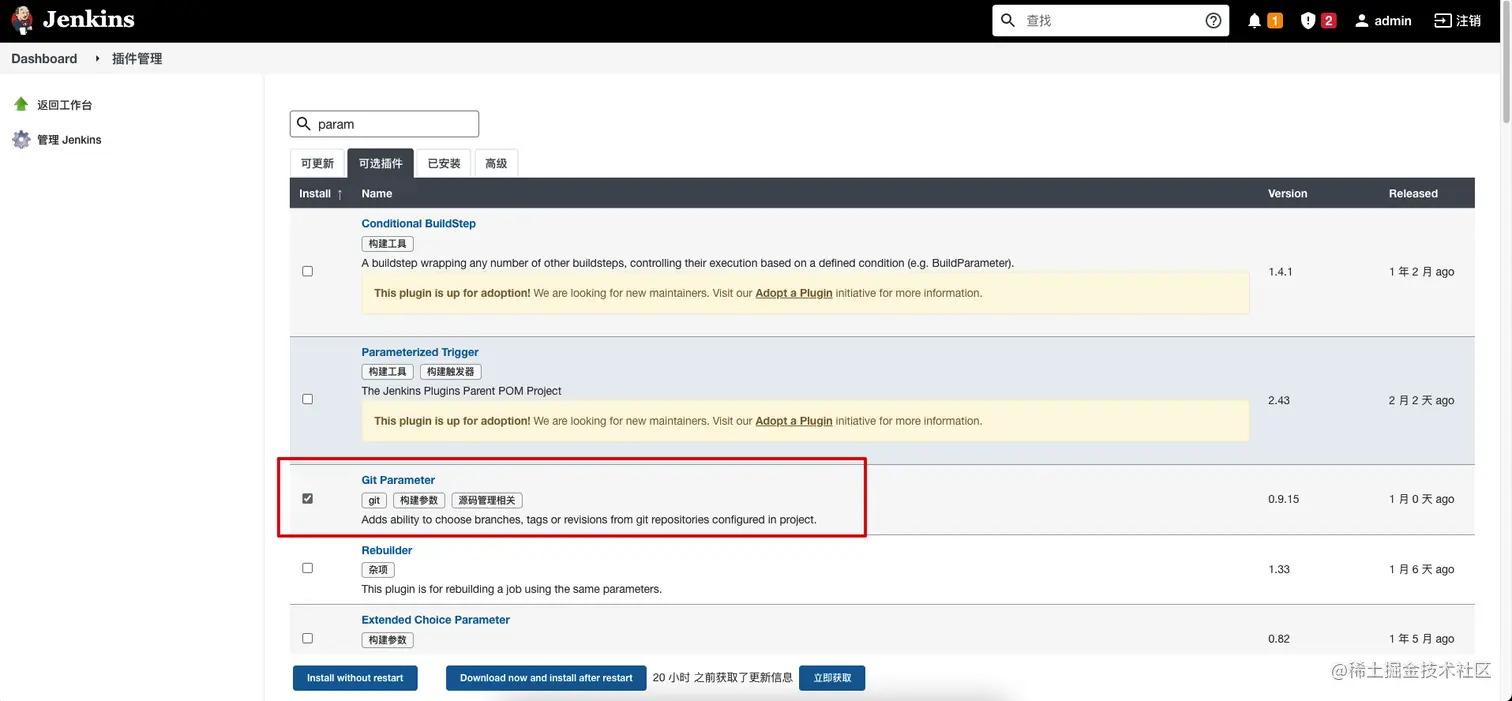Viewport: 1512px width, 701px height.
Task: Check the Rebuilder install checkbox
Action: pyautogui.click(x=307, y=568)
